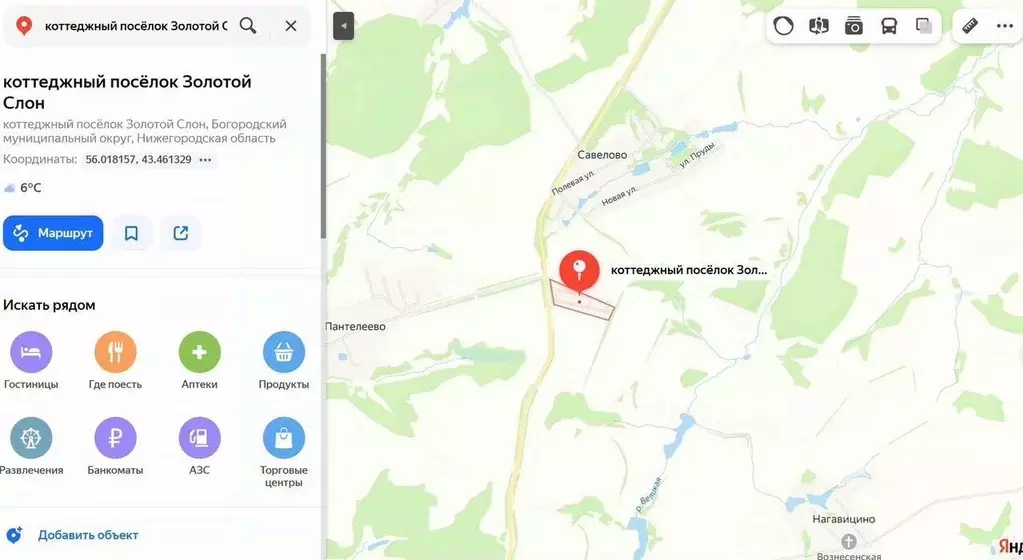Image resolution: width=1023 pixels, height=560 pixels.
Task: Save place with the bookmark icon
Action: click(131, 233)
